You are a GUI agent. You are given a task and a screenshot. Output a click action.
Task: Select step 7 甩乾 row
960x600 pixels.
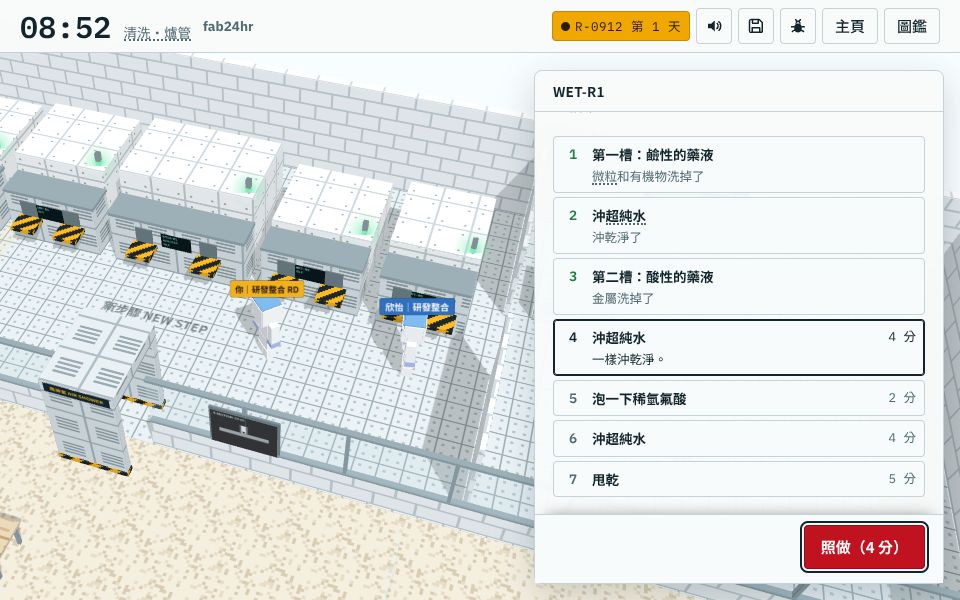[x=738, y=479]
